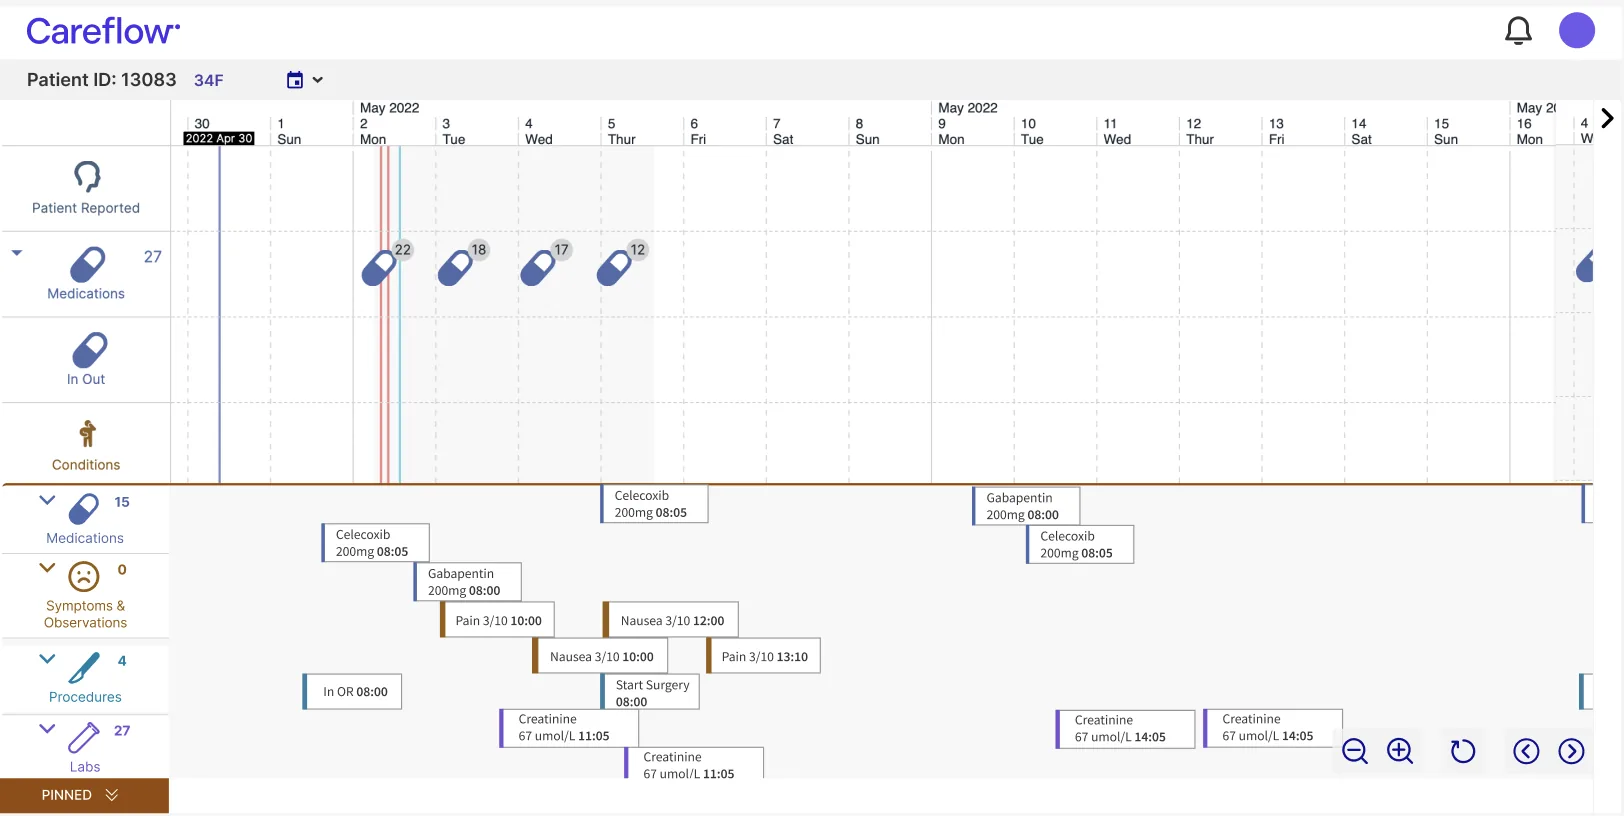The height and width of the screenshot is (816, 1624).
Task: Open the May 2 medication pill with 22
Action: click(x=379, y=268)
